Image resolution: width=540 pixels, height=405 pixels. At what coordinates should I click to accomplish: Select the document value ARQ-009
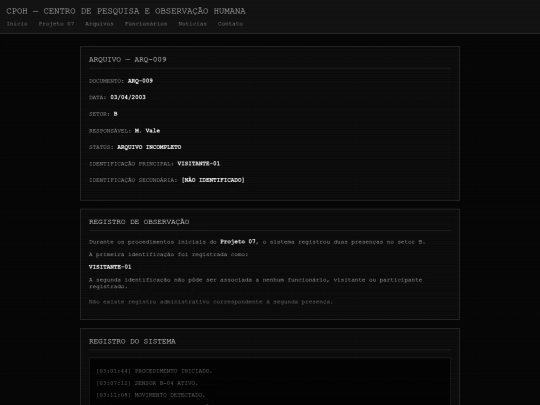point(140,81)
